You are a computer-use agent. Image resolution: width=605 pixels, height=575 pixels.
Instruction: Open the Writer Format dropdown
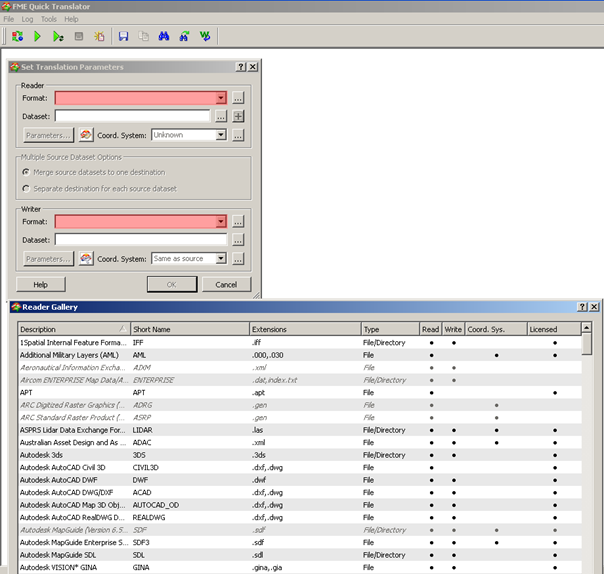point(221,222)
